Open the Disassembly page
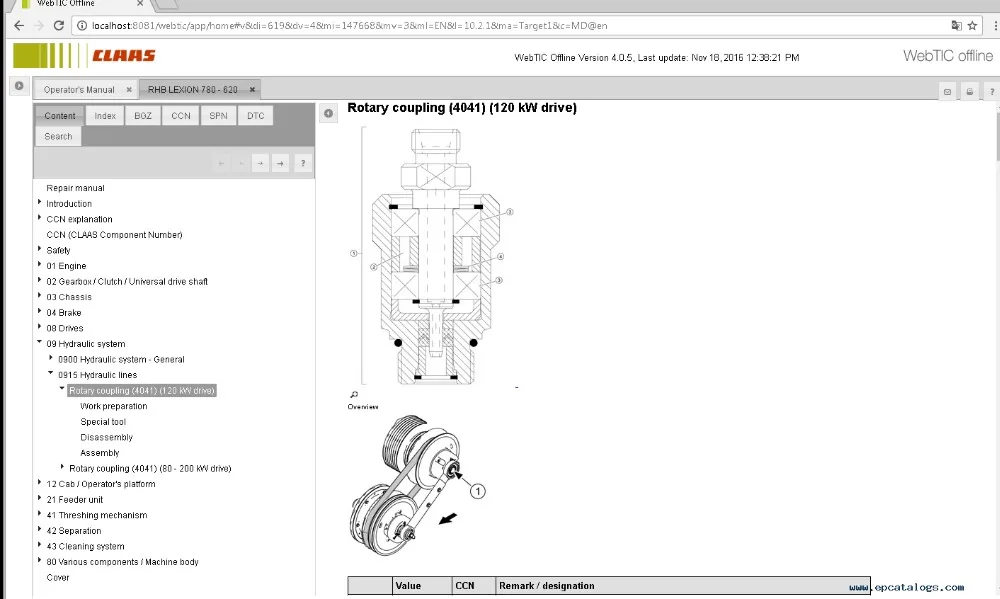 click(x=107, y=438)
